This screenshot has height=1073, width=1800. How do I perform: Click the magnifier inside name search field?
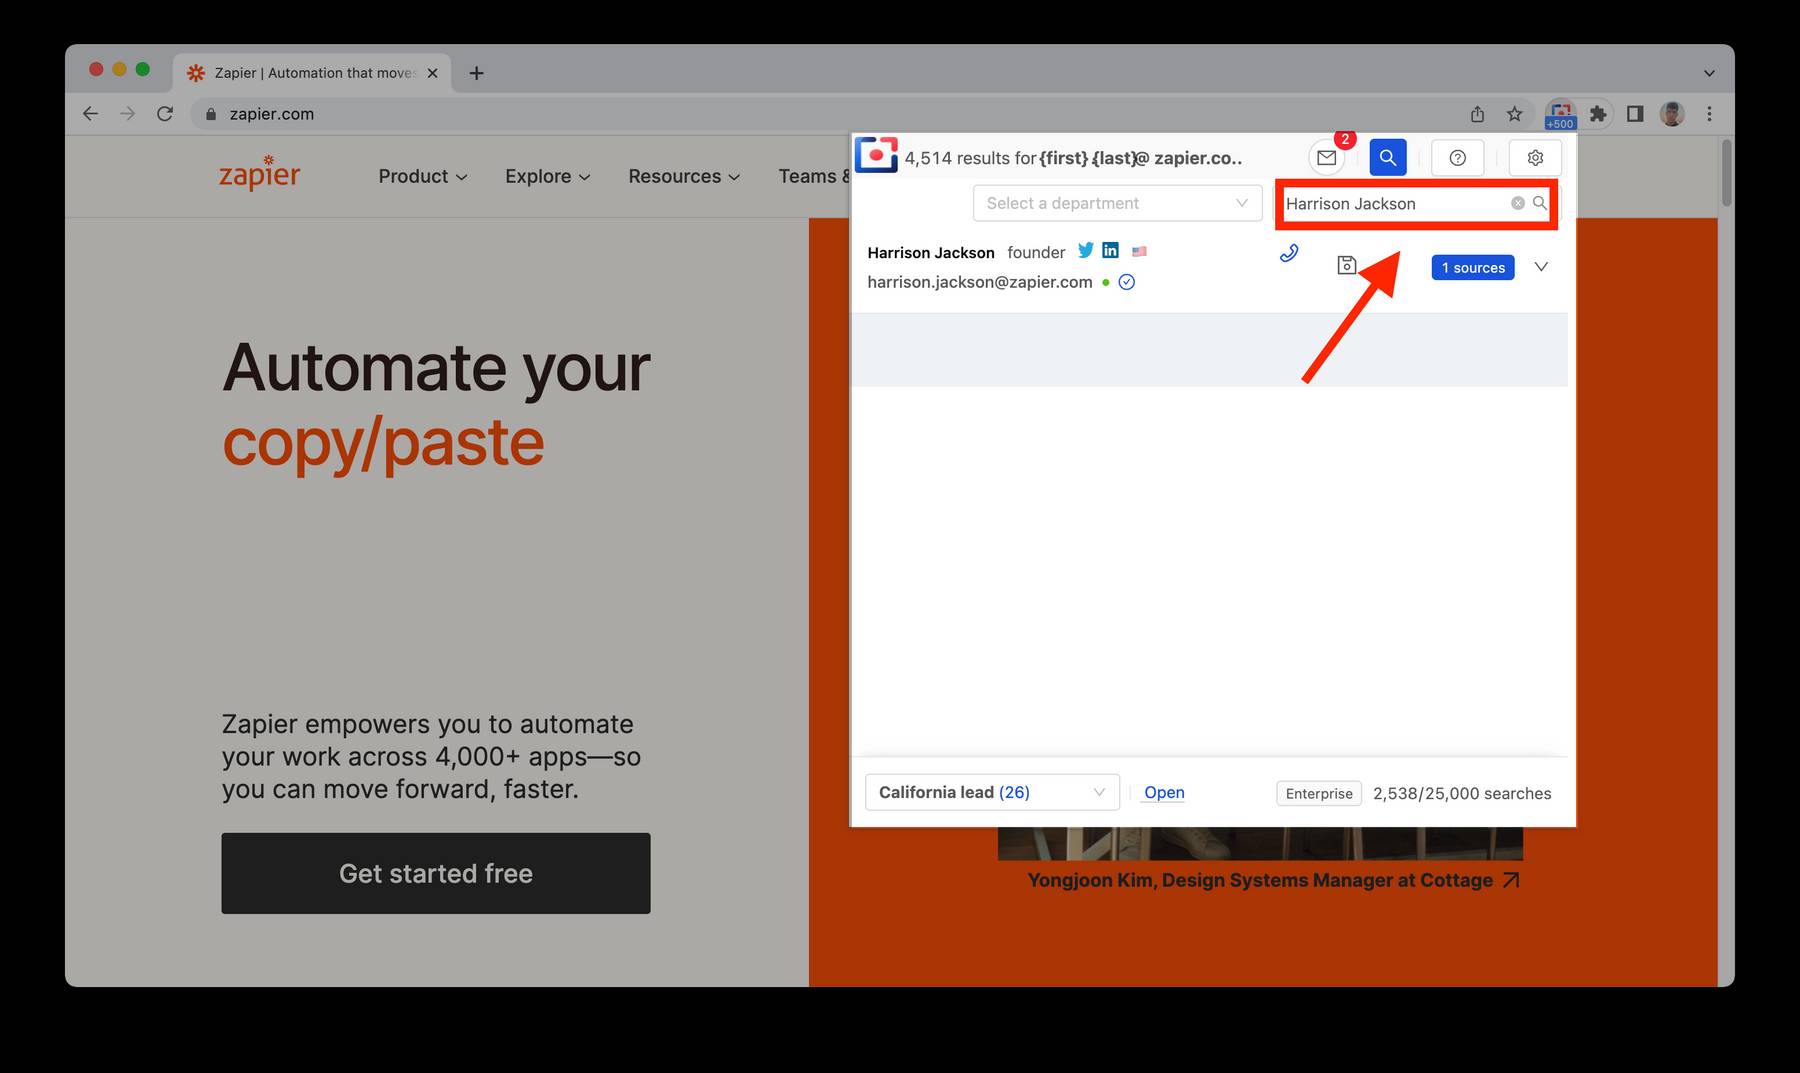[x=1540, y=203]
